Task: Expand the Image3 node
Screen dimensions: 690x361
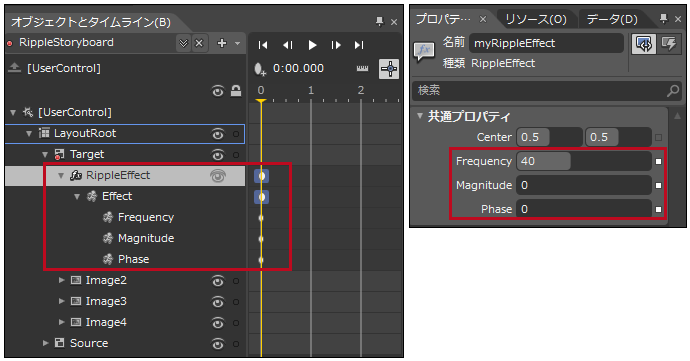Action: 62,301
